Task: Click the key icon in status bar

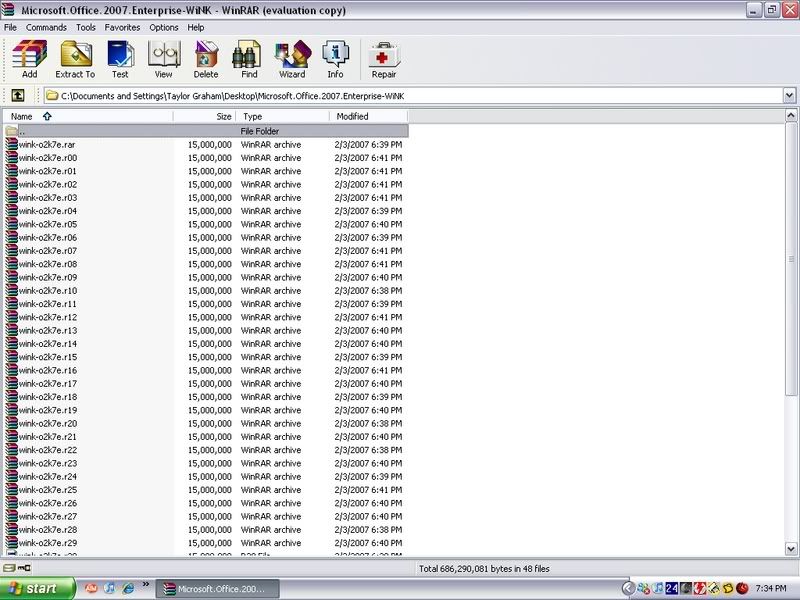Action: point(24,568)
